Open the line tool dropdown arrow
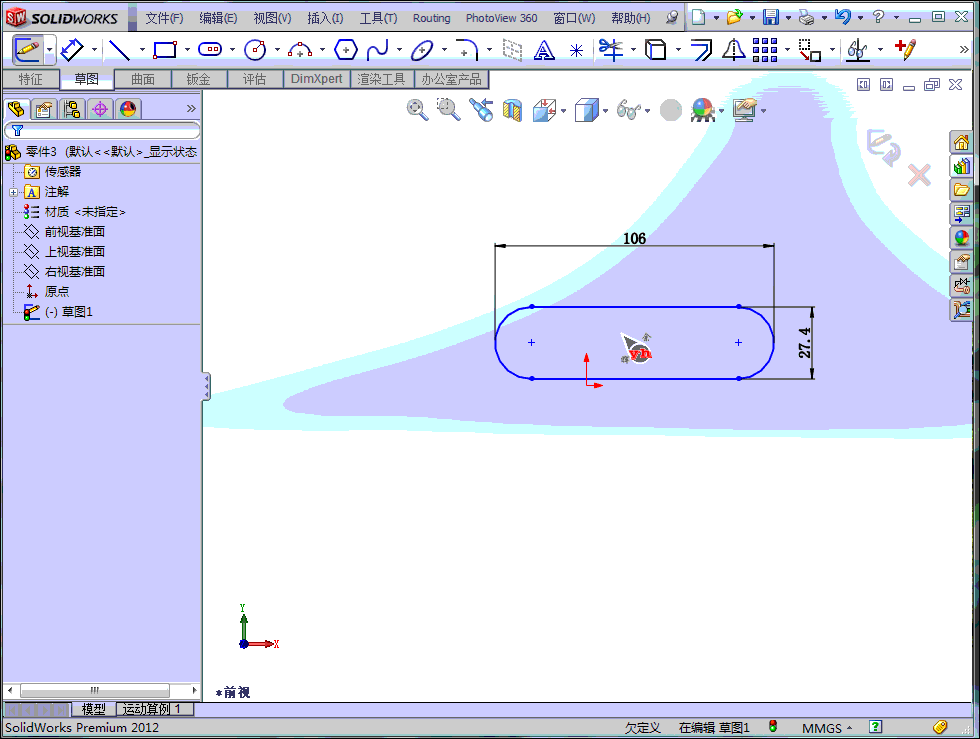Screen dimensions: 980x739 coord(142,50)
